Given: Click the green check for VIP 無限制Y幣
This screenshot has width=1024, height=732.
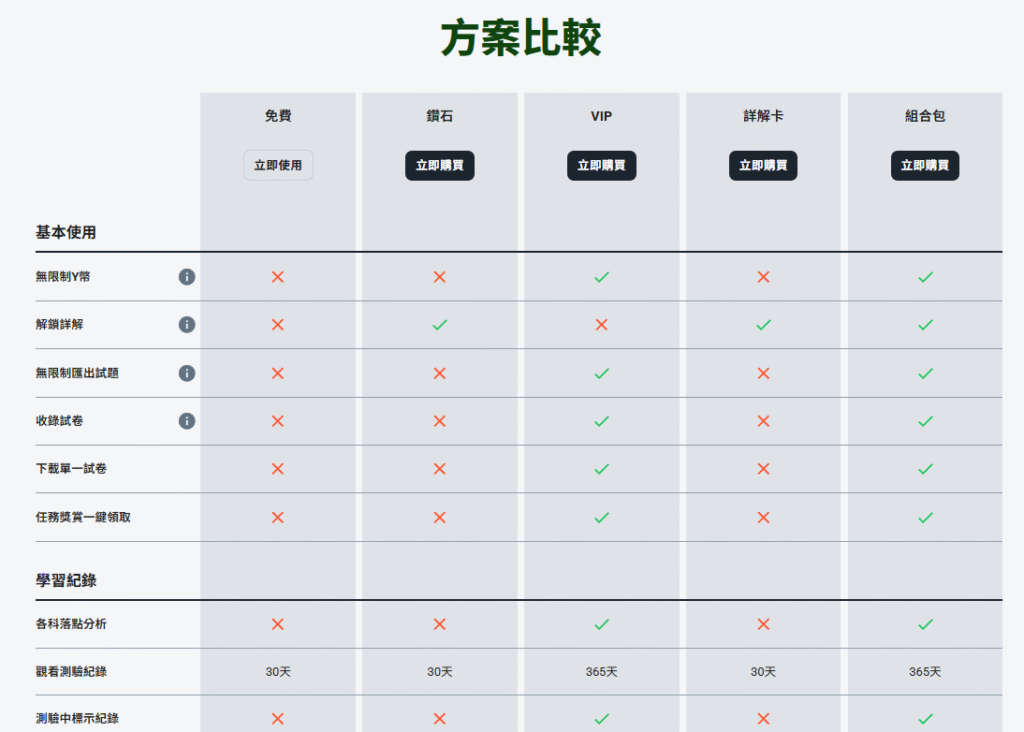Looking at the screenshot, I should click(601, 277).
